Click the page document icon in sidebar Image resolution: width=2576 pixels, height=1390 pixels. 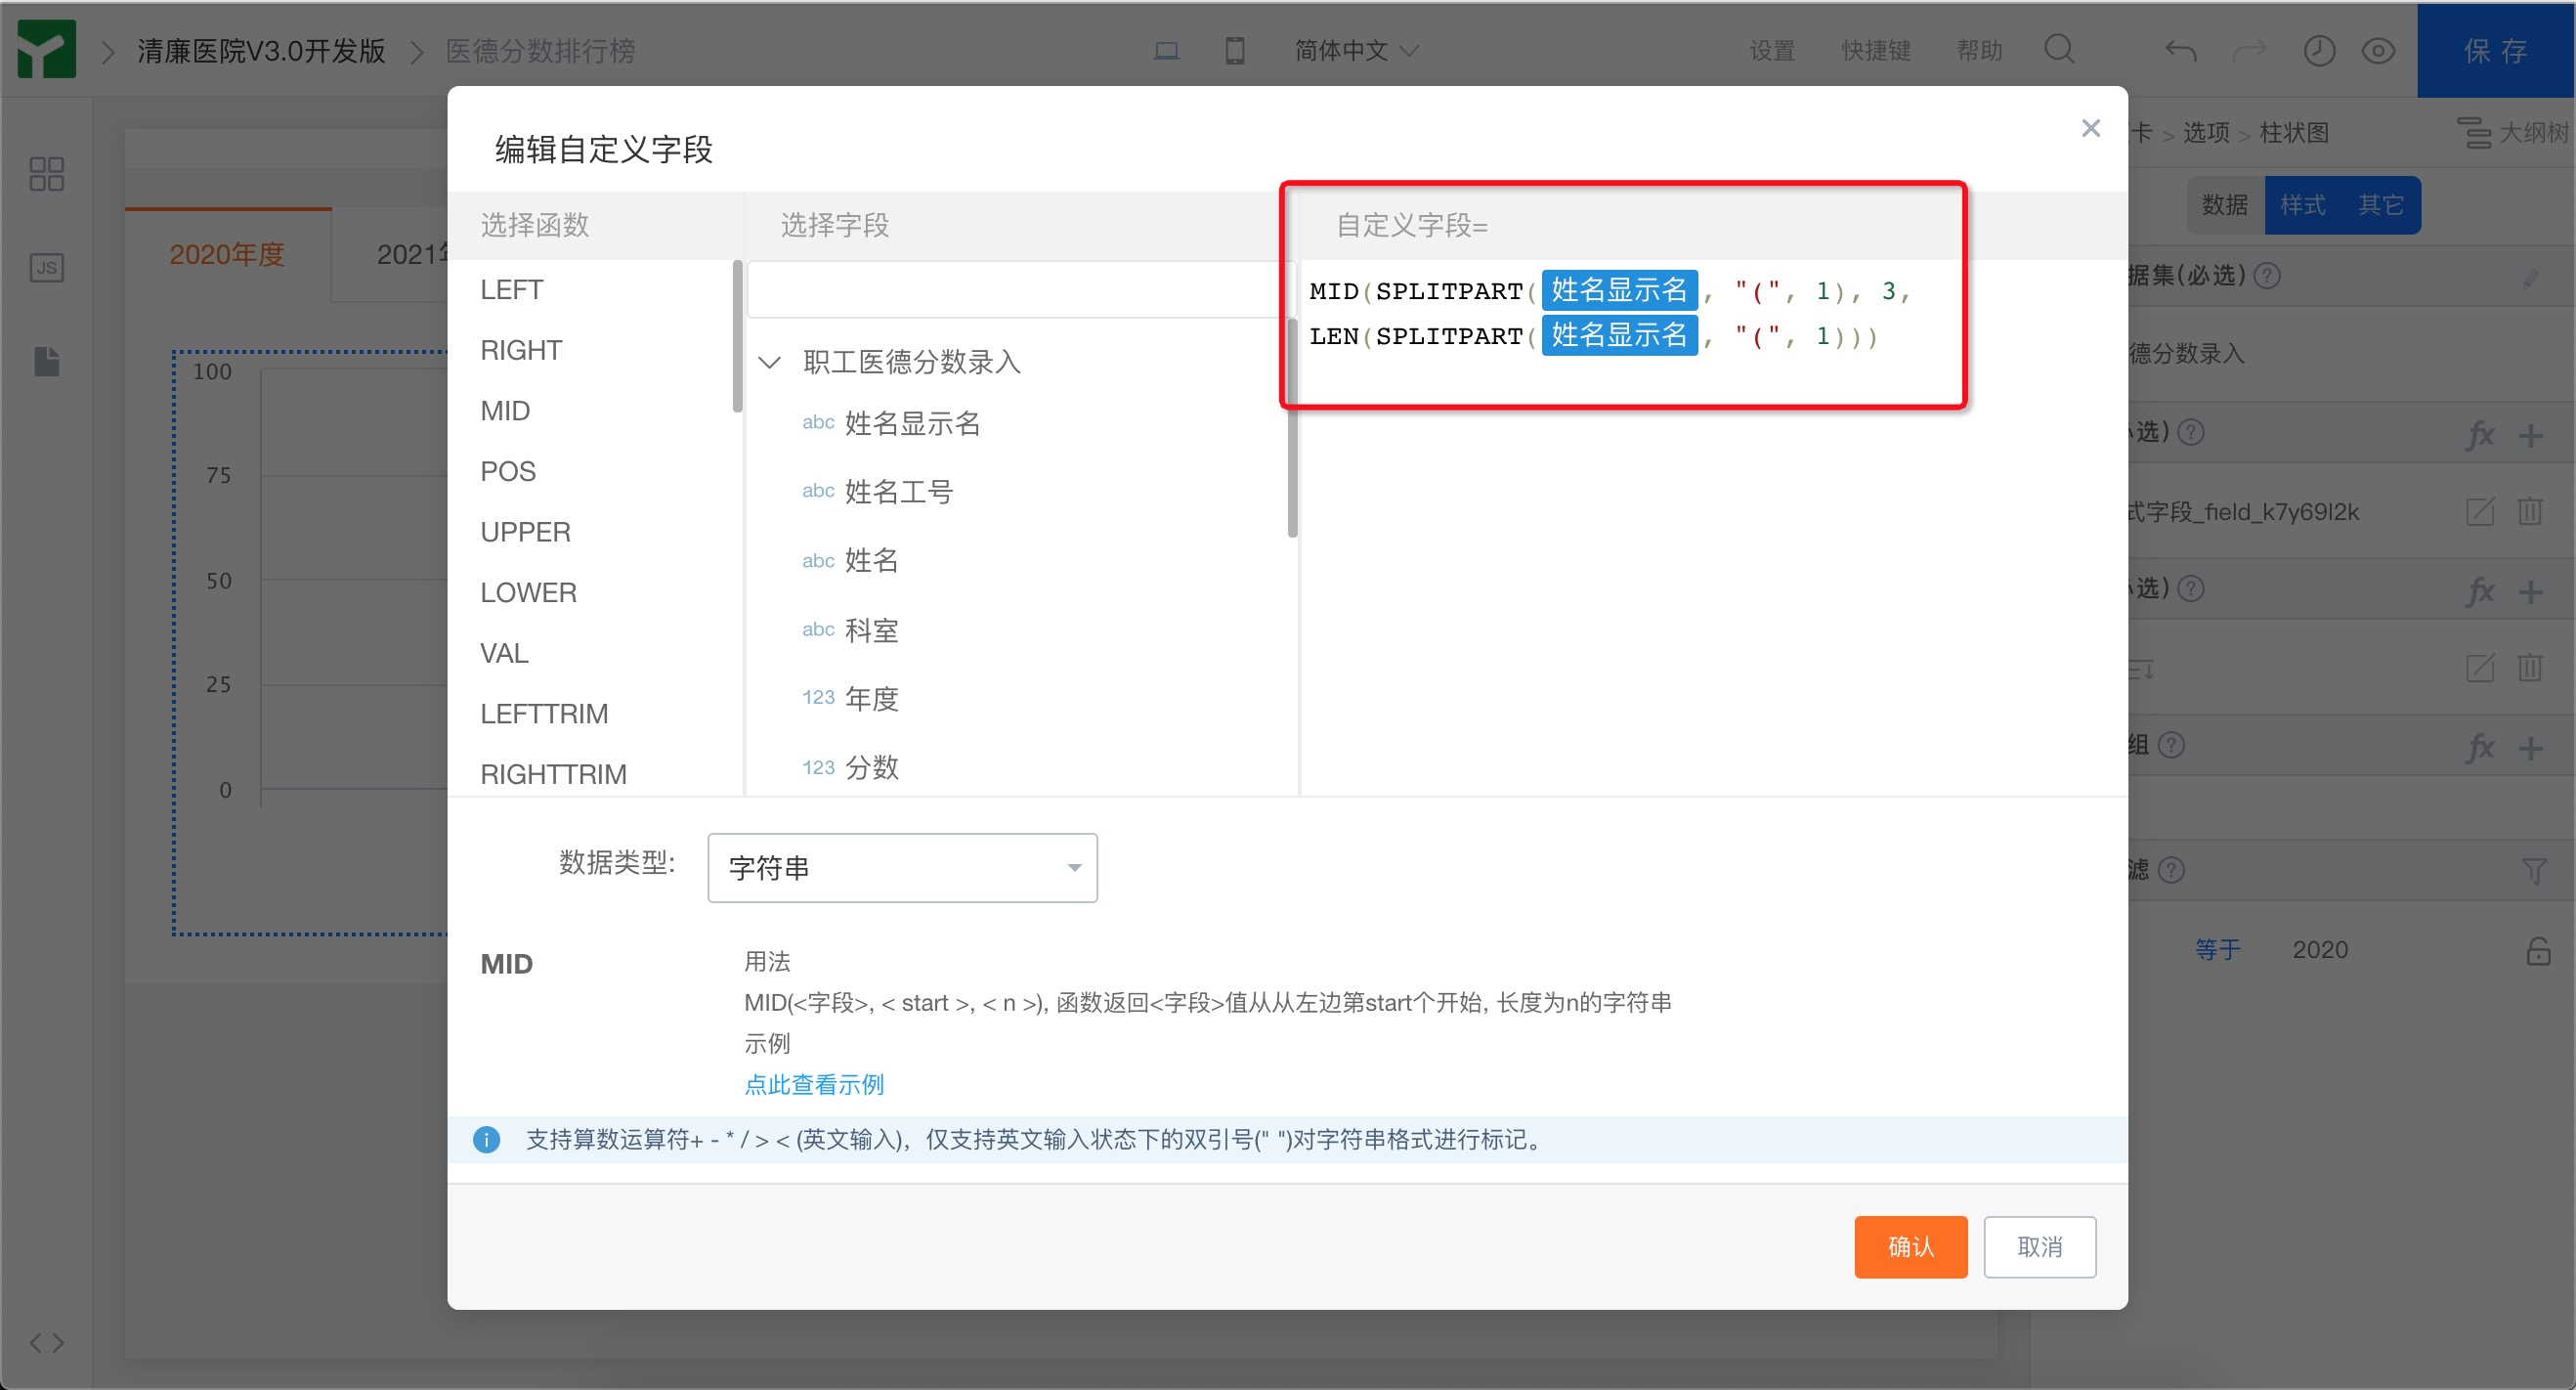pos(46,361)
